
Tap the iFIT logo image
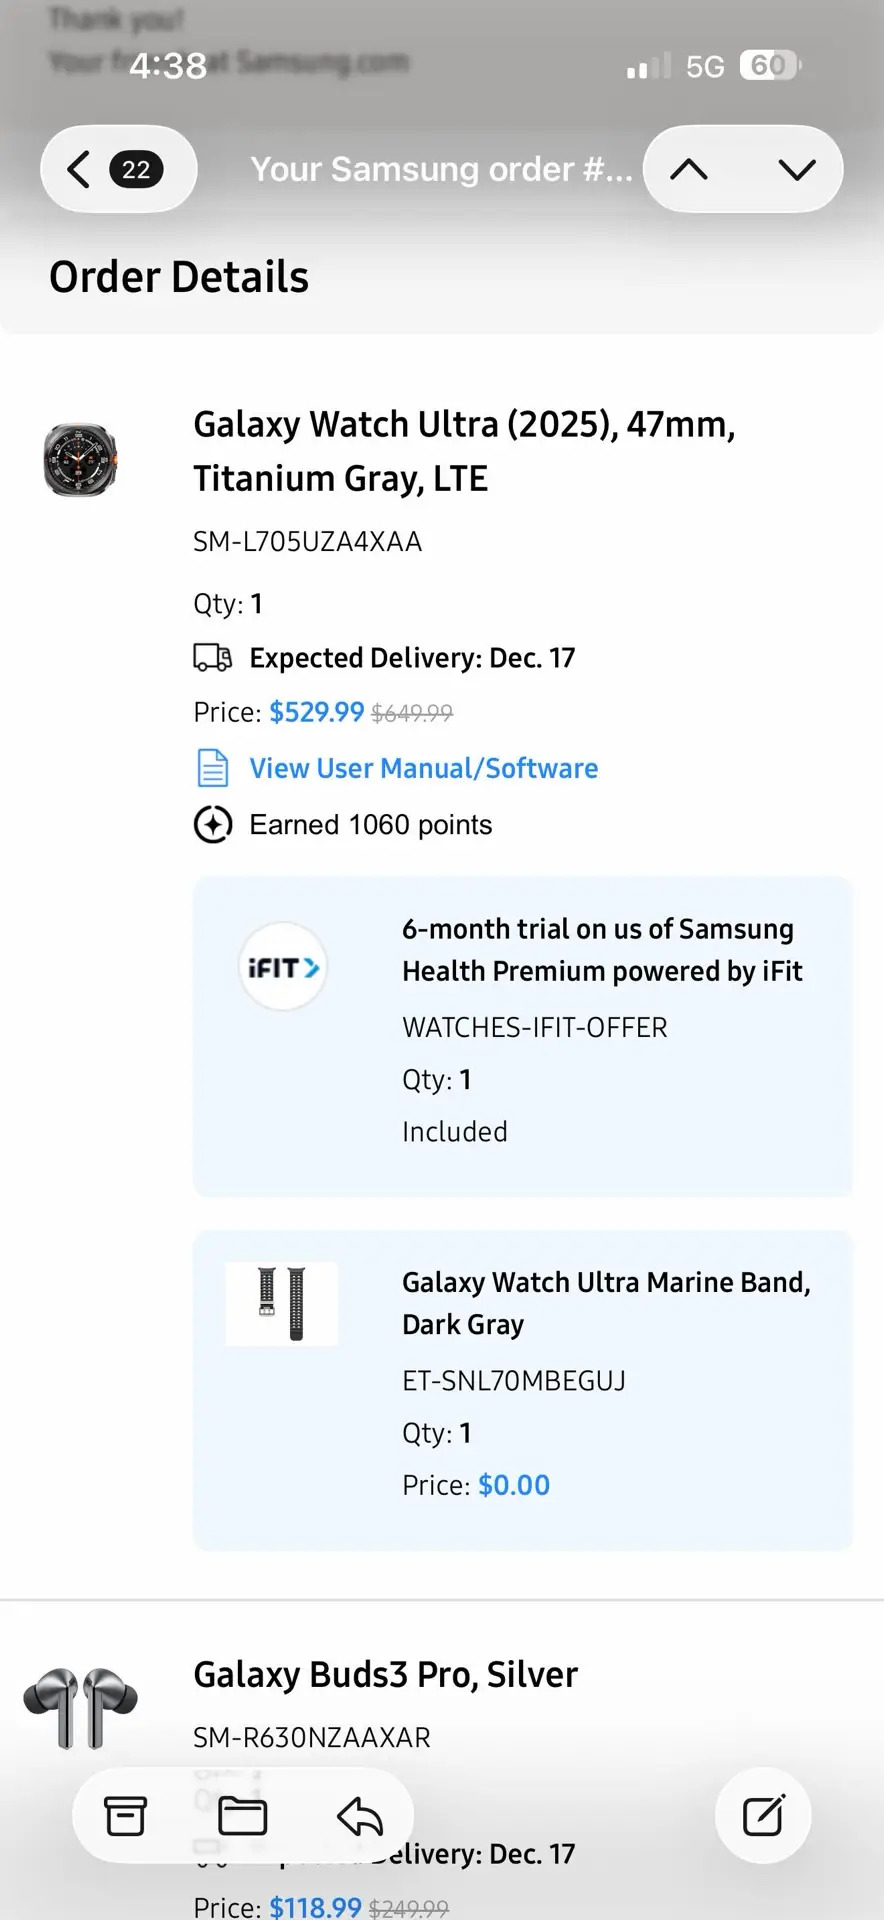point(283,967)
